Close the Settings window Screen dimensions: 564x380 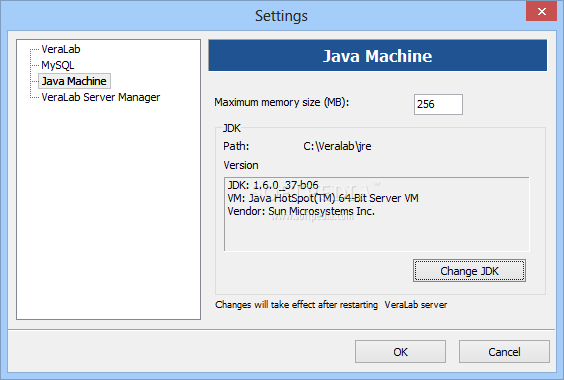pos(541,11)
